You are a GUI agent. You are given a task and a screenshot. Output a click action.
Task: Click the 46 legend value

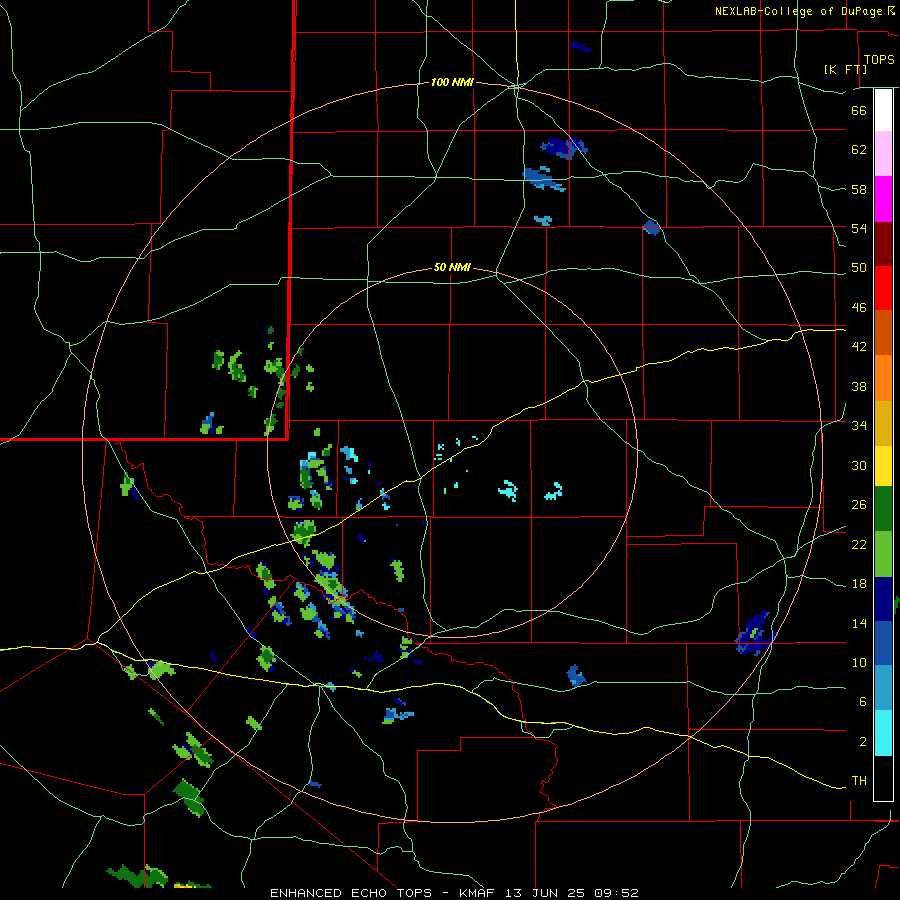pos(859,307)
